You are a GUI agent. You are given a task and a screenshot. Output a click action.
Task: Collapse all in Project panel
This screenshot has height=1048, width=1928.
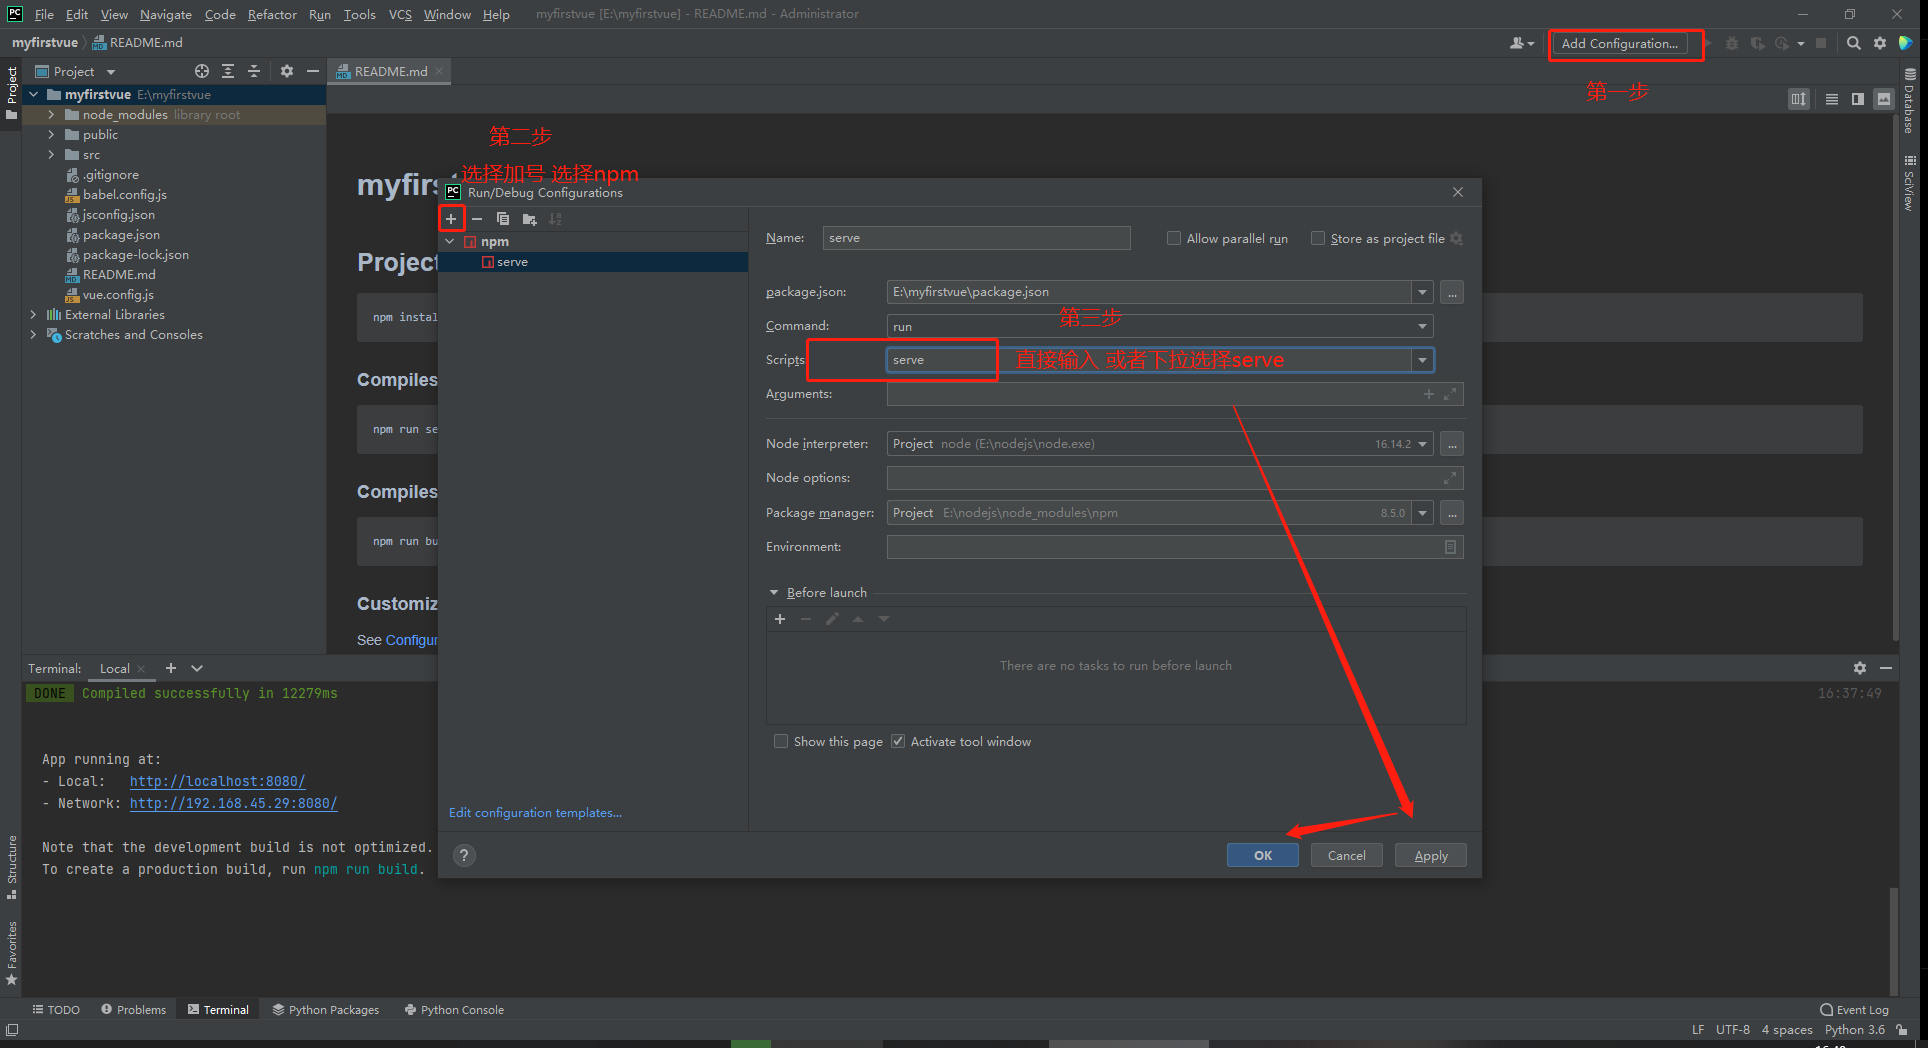pyautogui.click(x=254, y=71)
